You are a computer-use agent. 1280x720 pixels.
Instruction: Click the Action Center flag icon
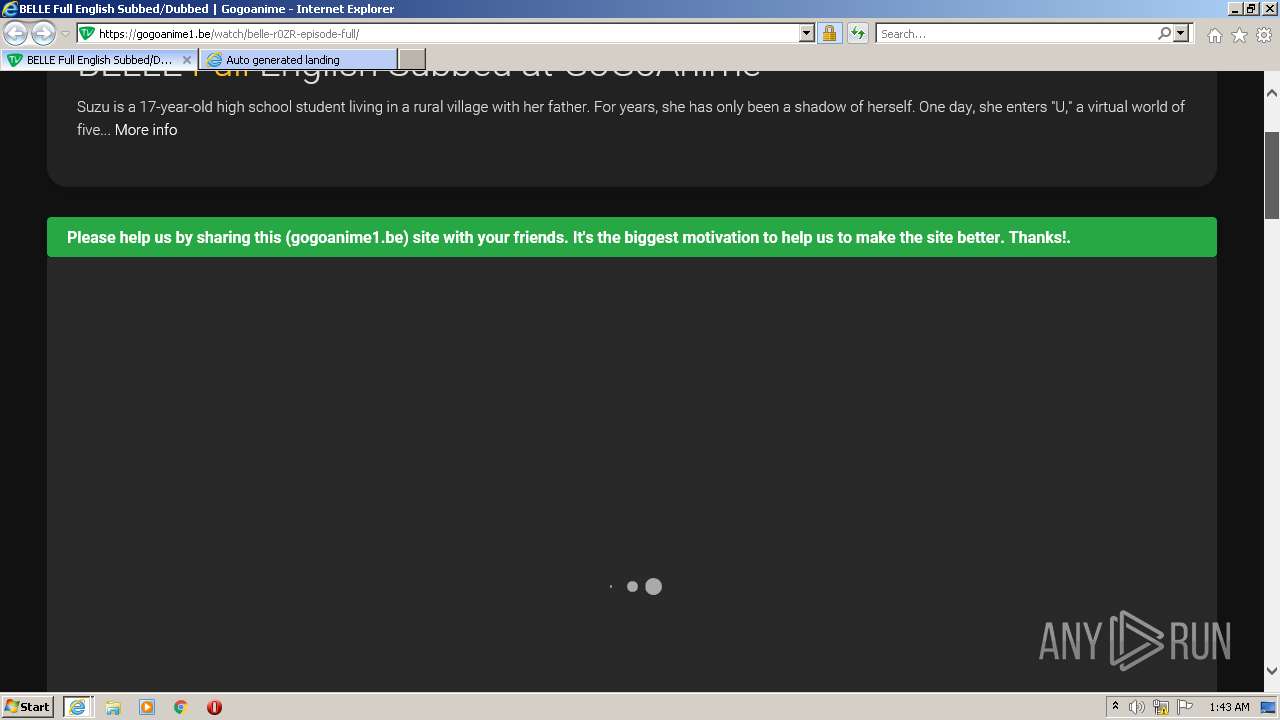pyautogui.click(x=1185, y=707)
